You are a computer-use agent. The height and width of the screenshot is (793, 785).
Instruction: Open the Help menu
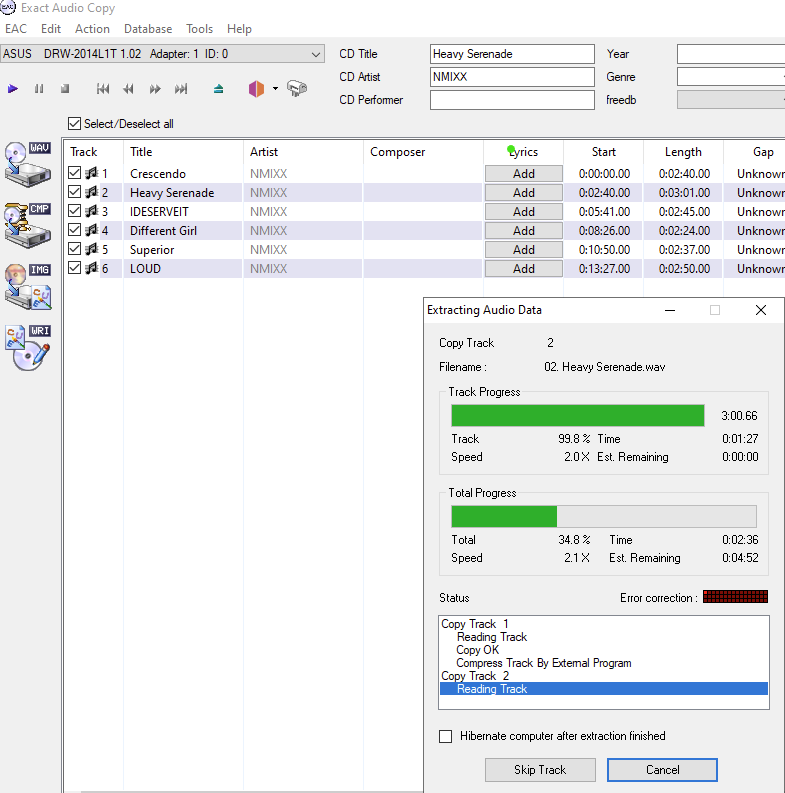tap(239, 29)
